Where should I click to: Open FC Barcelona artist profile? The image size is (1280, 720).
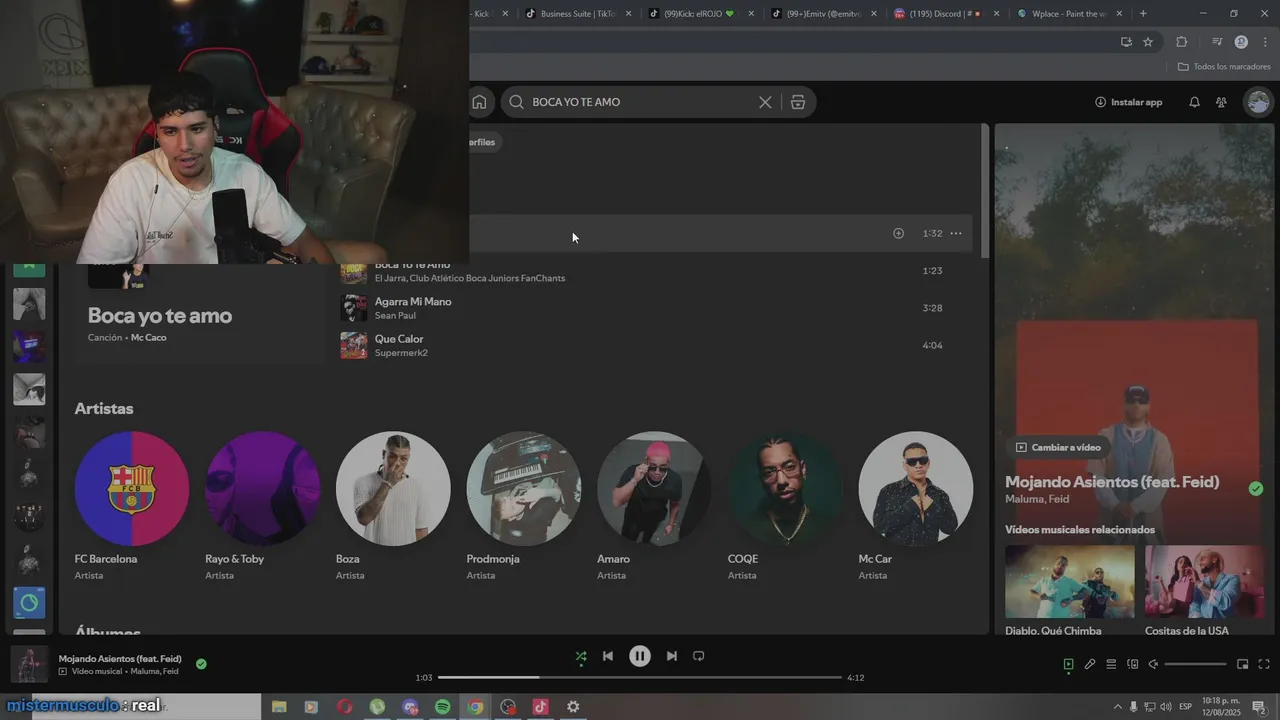point(132,489)
